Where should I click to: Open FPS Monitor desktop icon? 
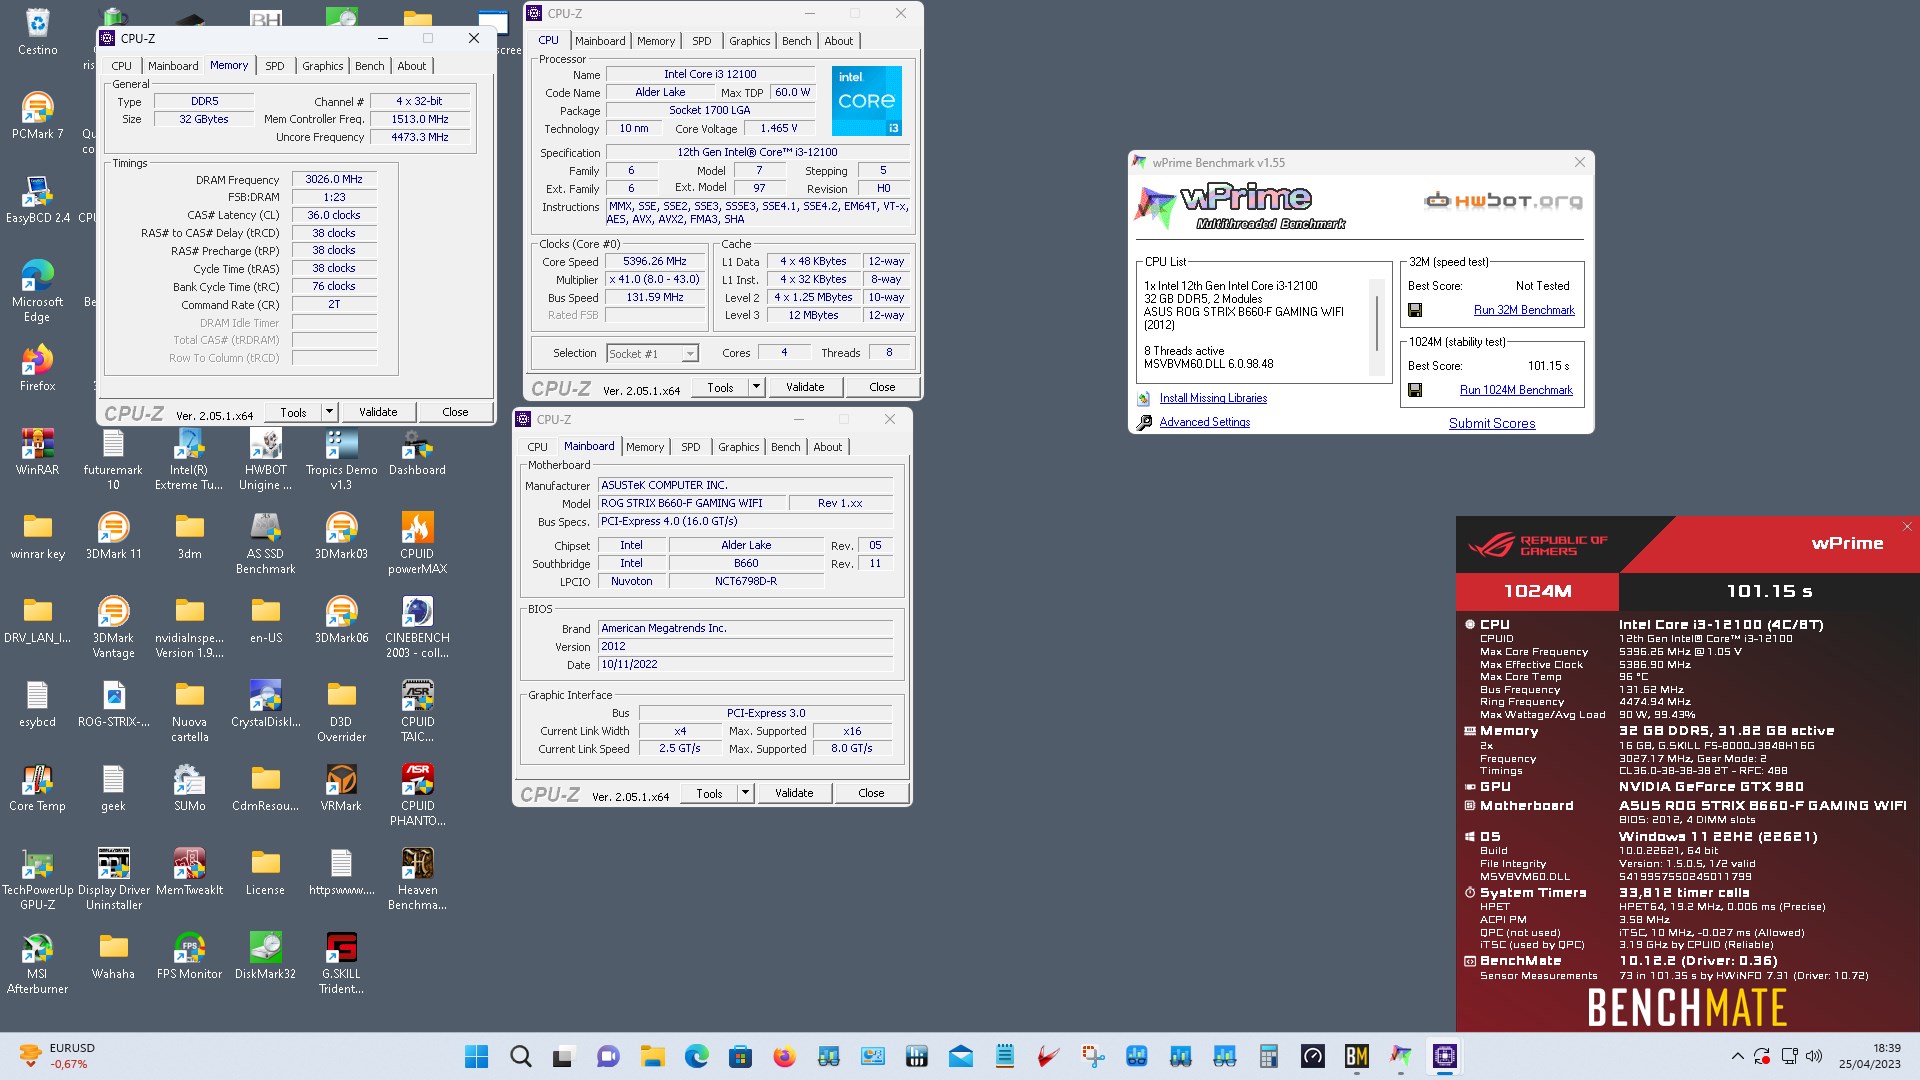pos(189,955)
